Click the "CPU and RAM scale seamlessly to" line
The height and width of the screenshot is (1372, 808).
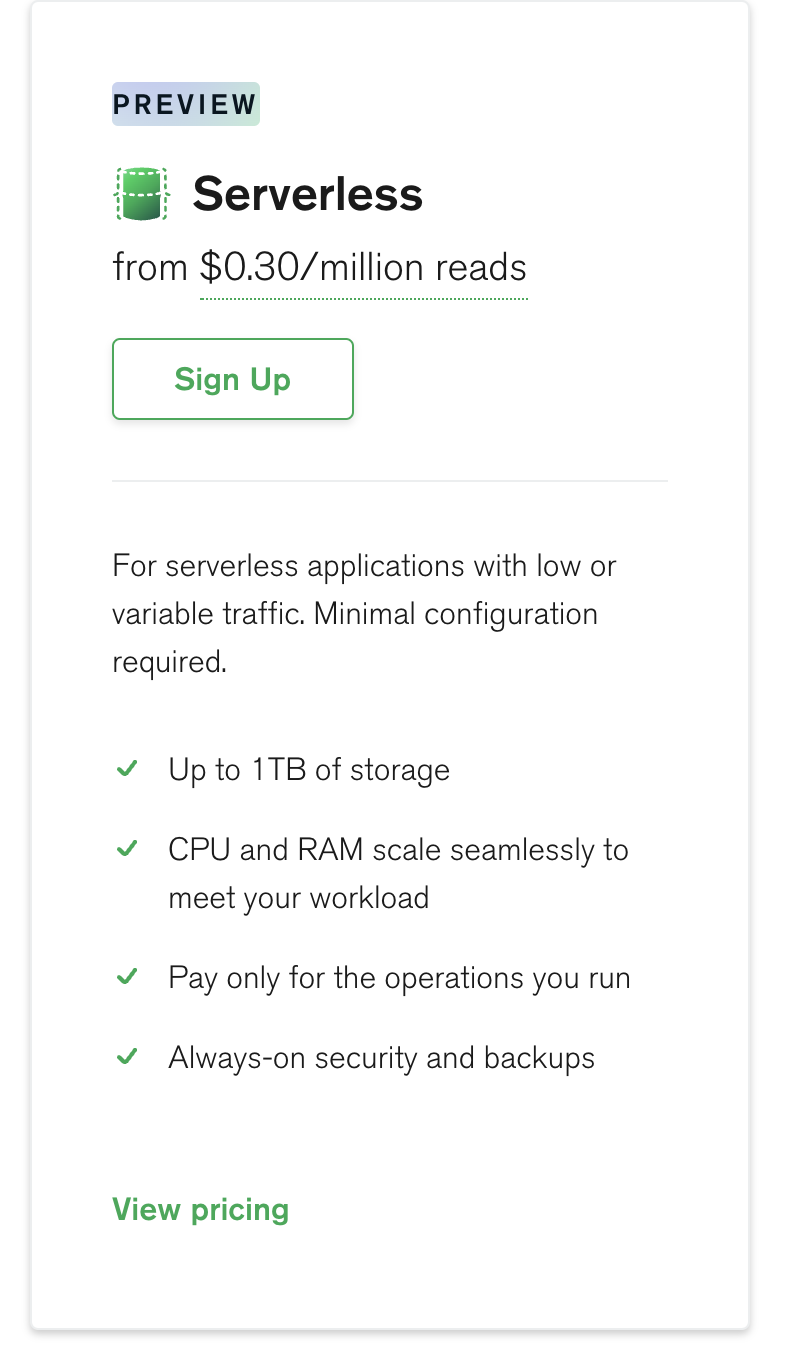click(x=398, y=850)
